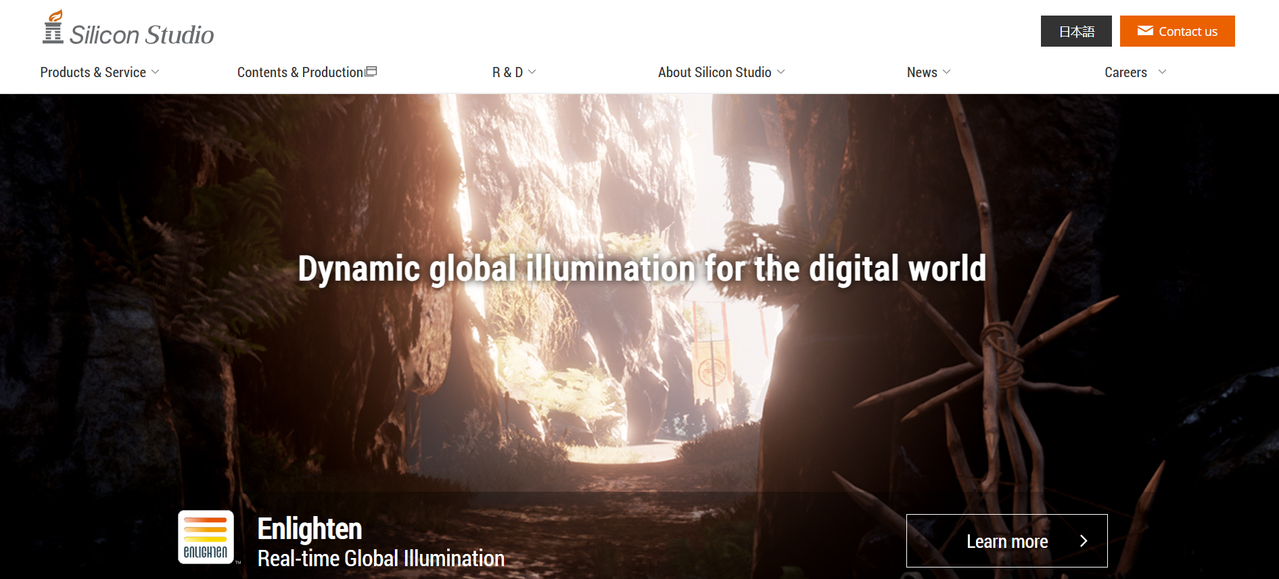
Task: Click the Real-time Global Illumination subtitle
Action: [381, 558]
